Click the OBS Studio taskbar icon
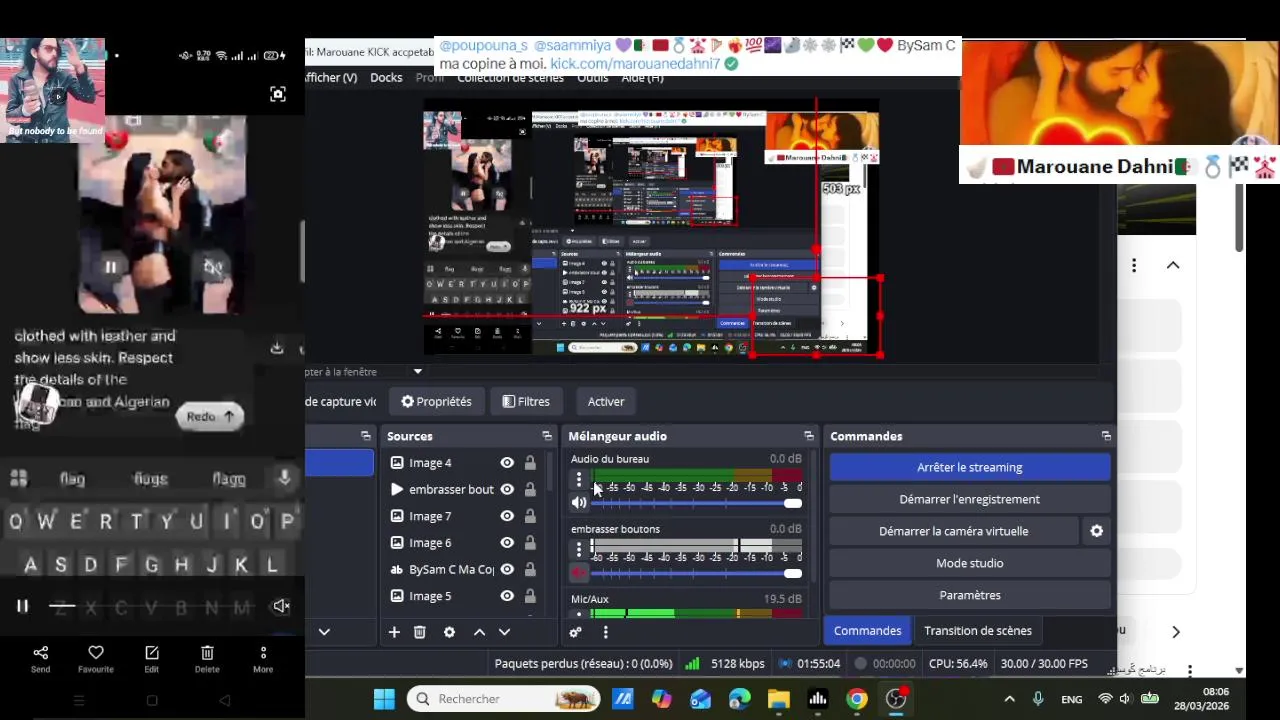 point(896,699)
